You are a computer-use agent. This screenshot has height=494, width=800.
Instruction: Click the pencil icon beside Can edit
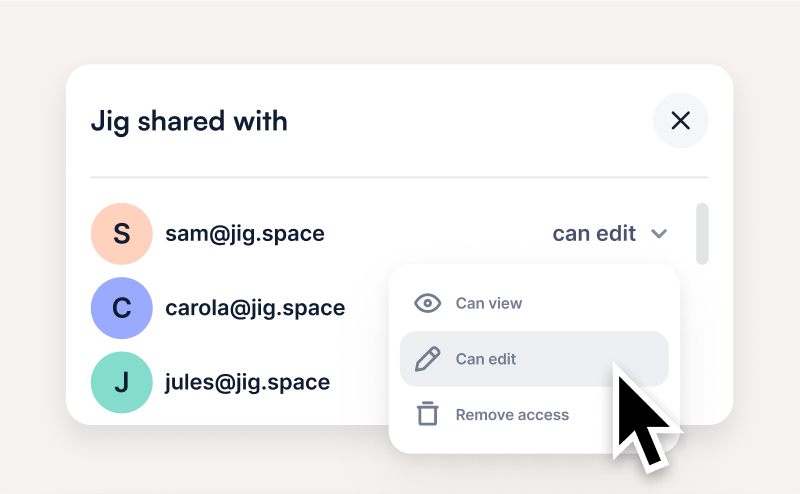pos(427,359)
